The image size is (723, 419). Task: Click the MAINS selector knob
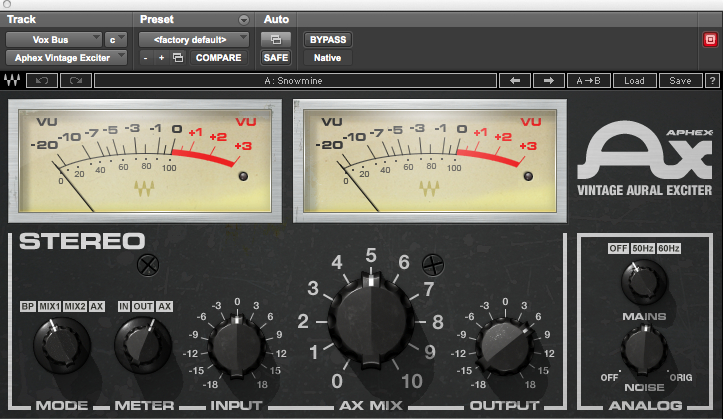(644, 282)
